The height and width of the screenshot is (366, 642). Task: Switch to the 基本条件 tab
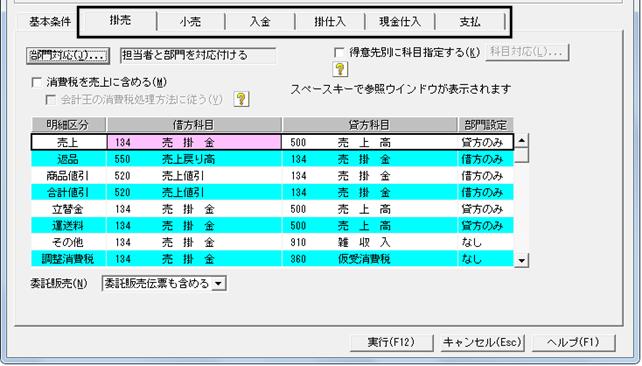point(50,22)
